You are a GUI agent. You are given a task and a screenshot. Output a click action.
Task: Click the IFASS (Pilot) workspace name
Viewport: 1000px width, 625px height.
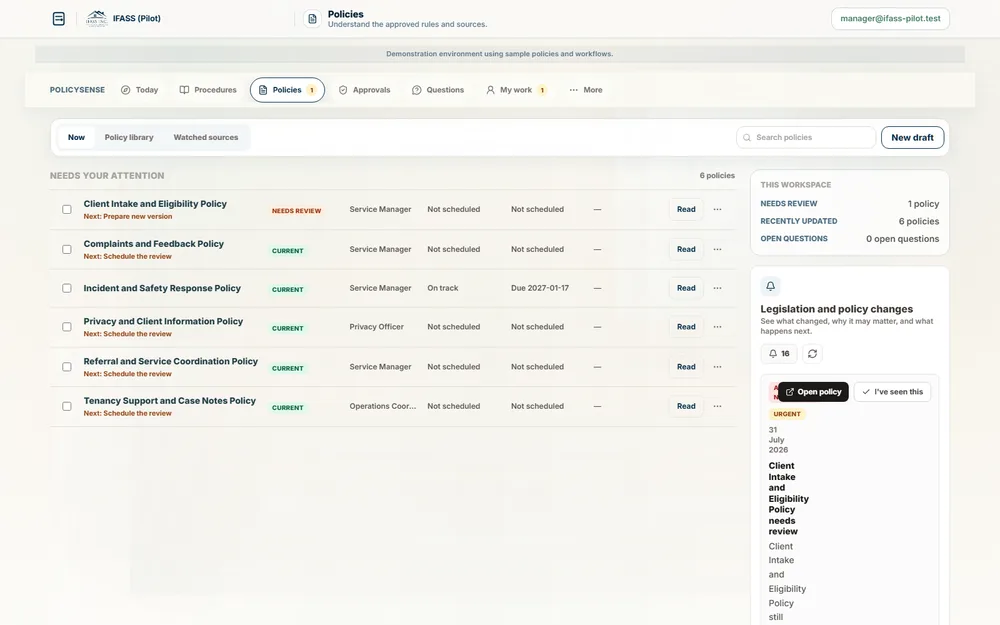click(136, 18)
